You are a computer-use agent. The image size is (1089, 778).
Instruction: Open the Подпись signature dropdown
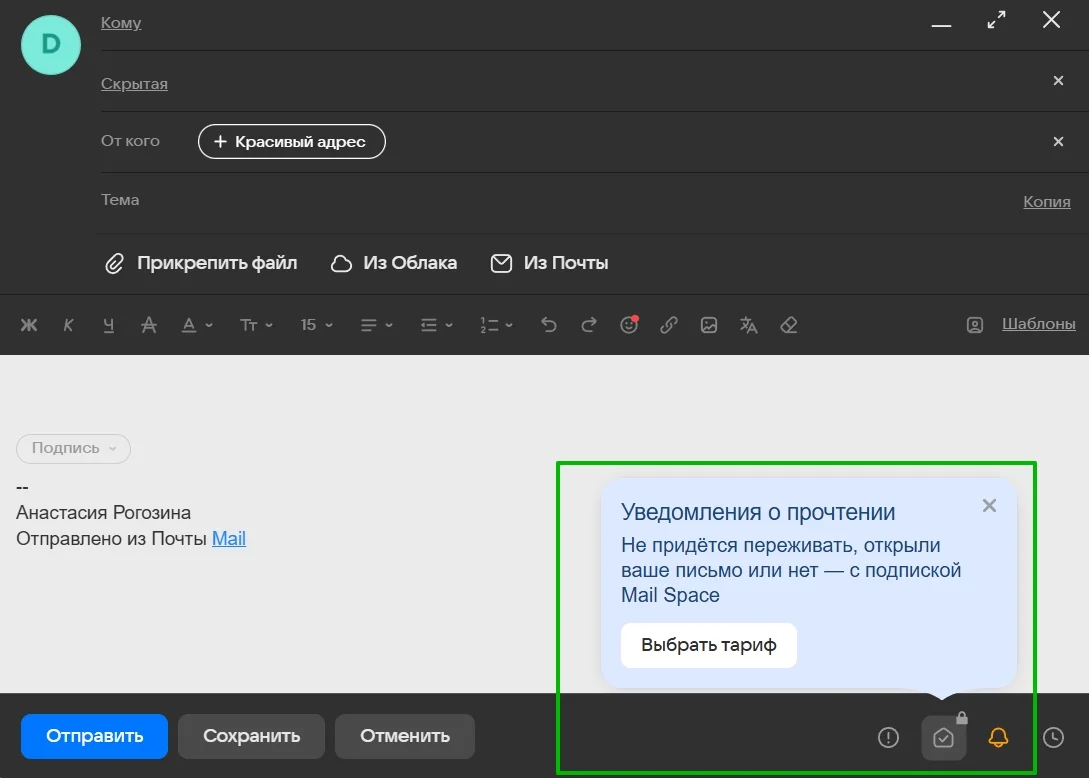pos(73,448)
